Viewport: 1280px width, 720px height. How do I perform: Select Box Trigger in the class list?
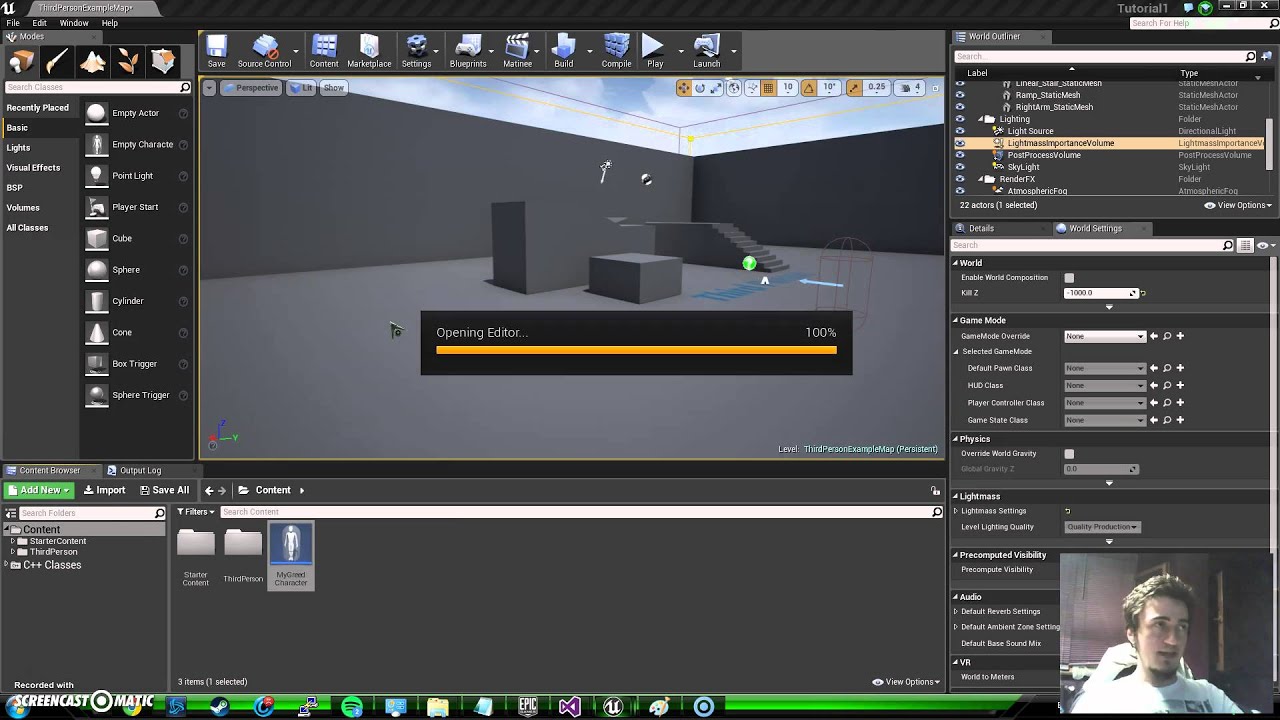click(x=137, y=364)
